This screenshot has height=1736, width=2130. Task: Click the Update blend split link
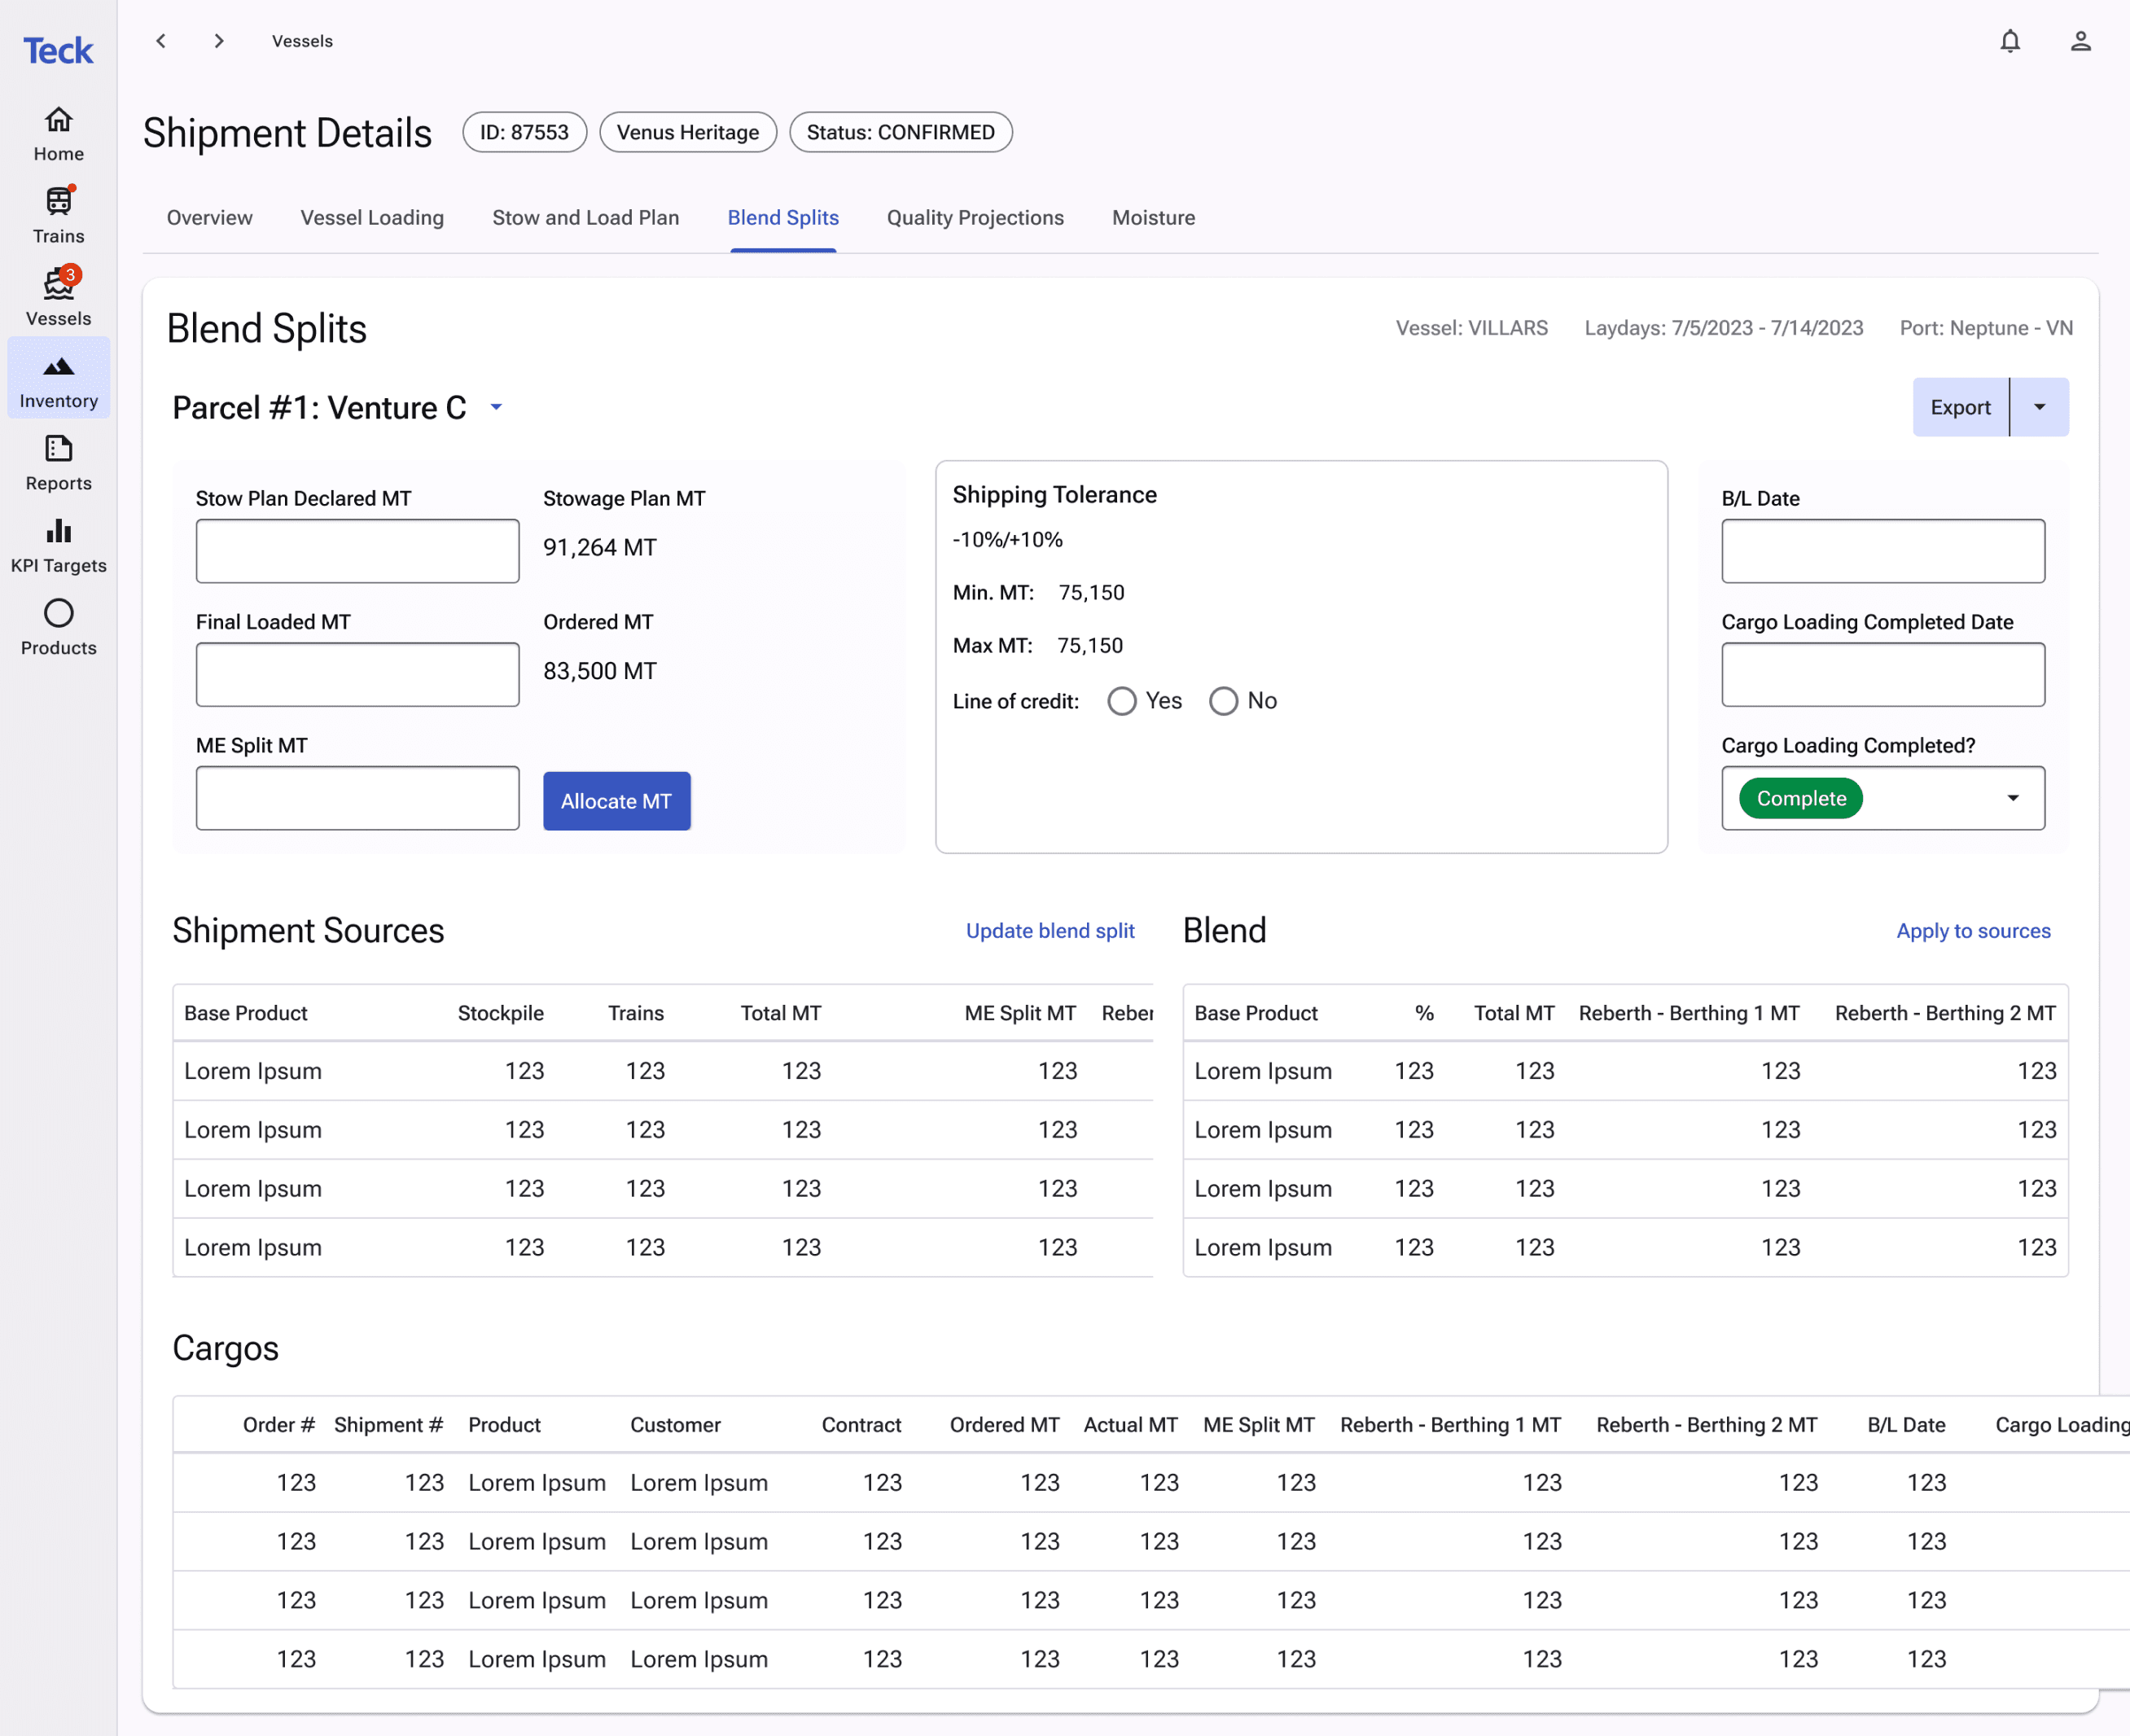[1050, 931]
